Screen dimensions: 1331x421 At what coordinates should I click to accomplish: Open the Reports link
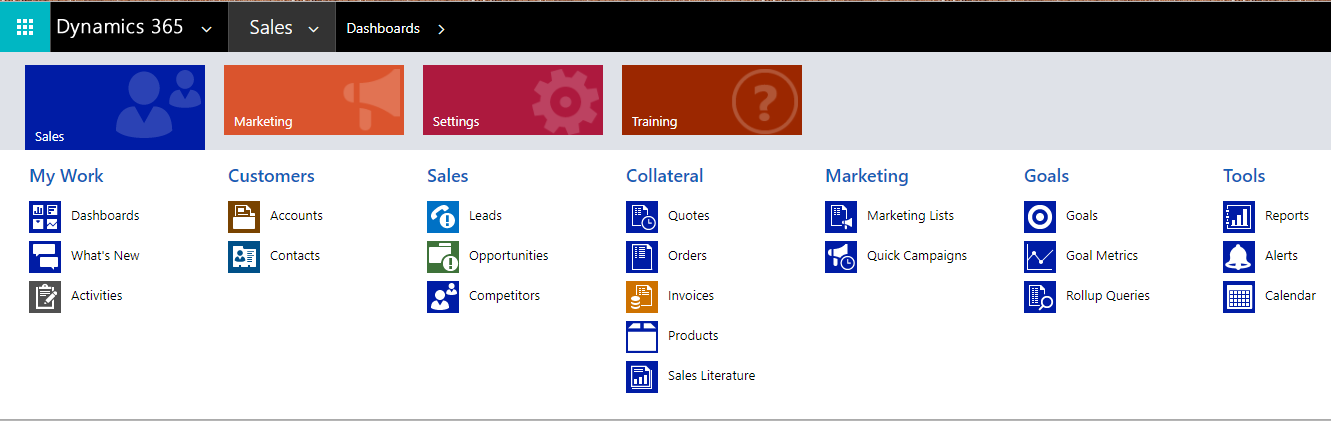coord(1287,216)
